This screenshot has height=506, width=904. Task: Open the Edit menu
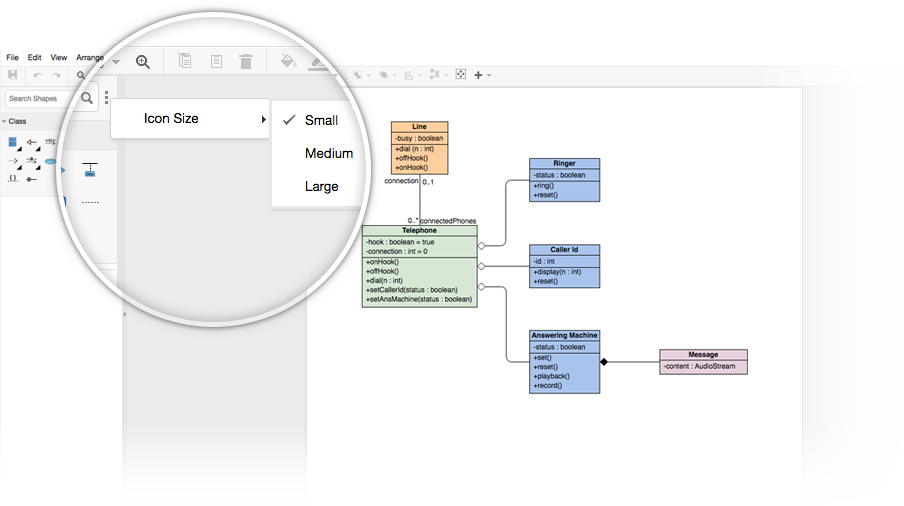coord(34,57)
